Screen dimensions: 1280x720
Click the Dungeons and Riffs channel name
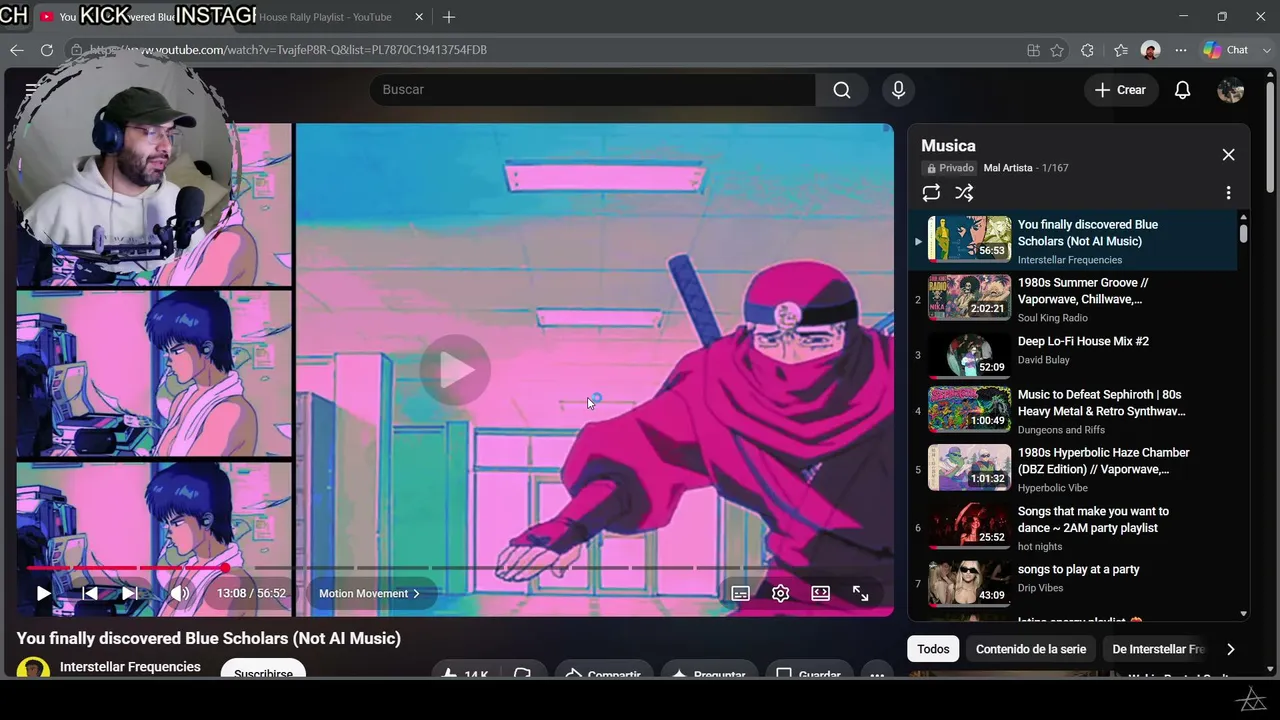(1061, 430)
